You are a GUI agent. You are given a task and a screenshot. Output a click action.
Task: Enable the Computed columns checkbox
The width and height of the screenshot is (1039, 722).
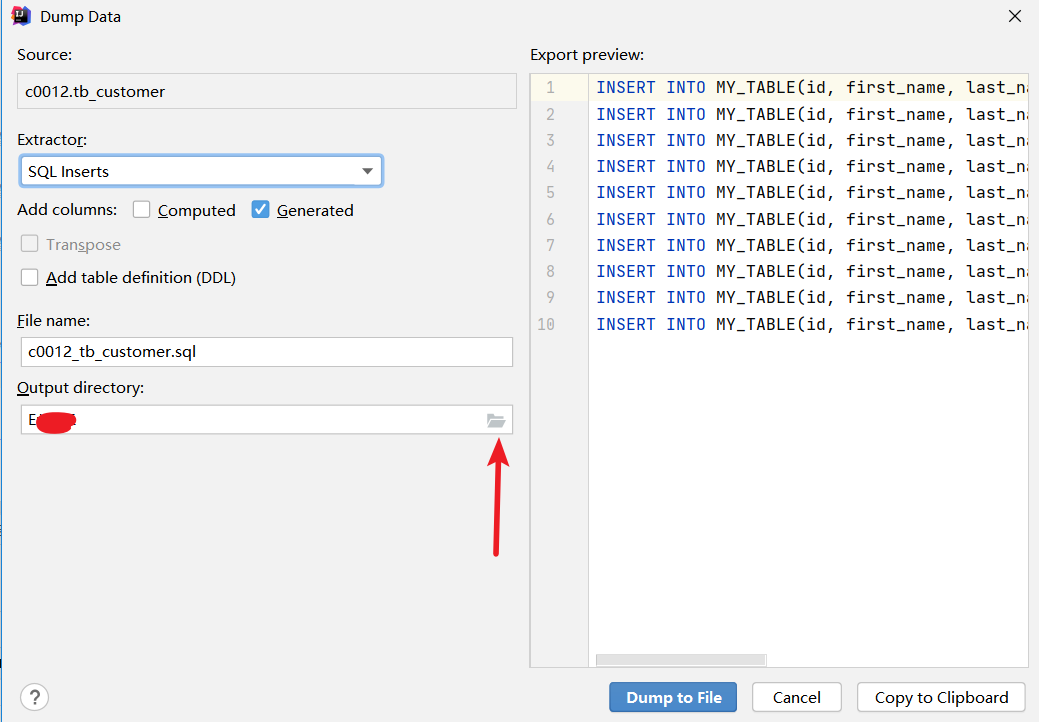[x=141, y=209]
